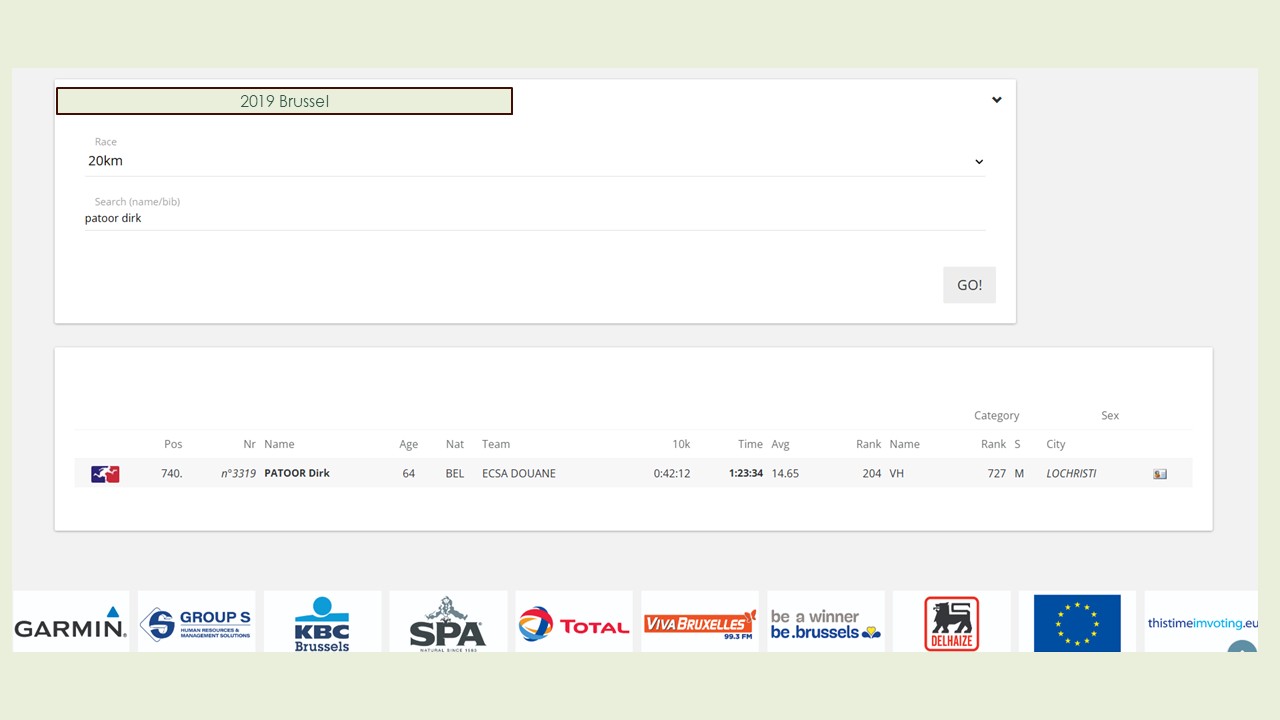Click the be.brussels sponsor logo

(x=826, y=622)
